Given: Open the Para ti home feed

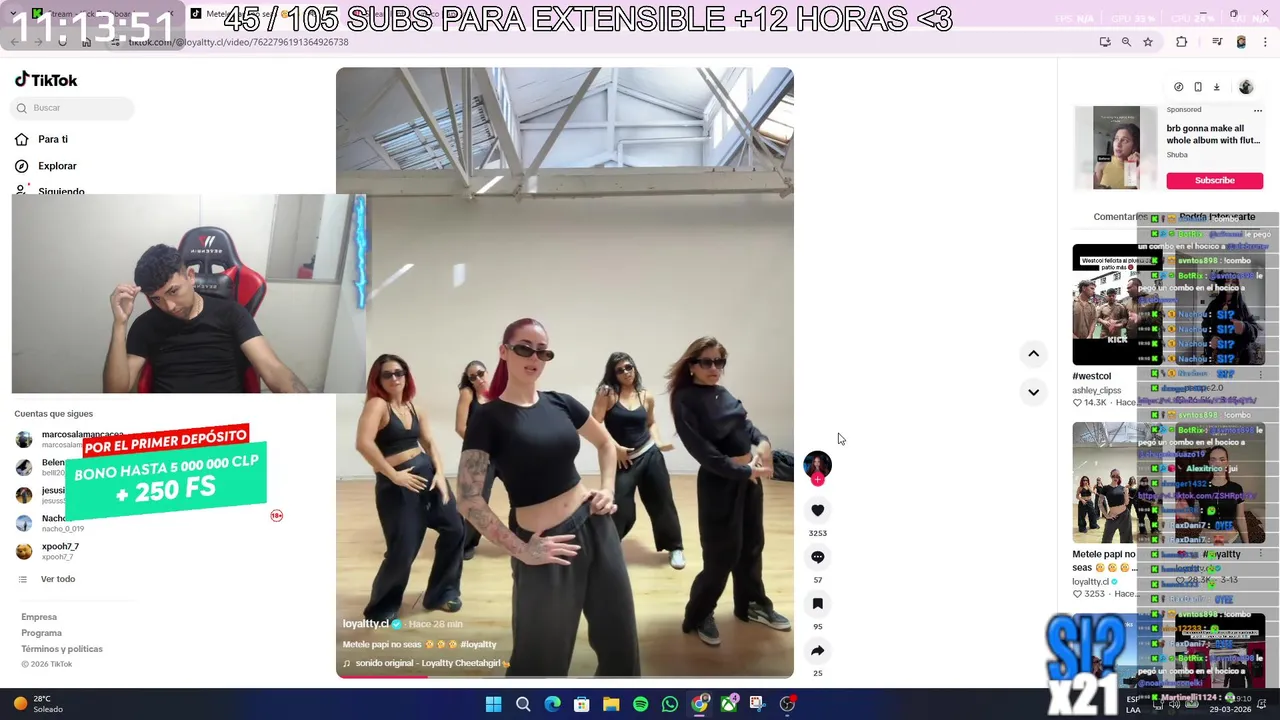Looking at the screenshot, I should [x=42, y=140].
